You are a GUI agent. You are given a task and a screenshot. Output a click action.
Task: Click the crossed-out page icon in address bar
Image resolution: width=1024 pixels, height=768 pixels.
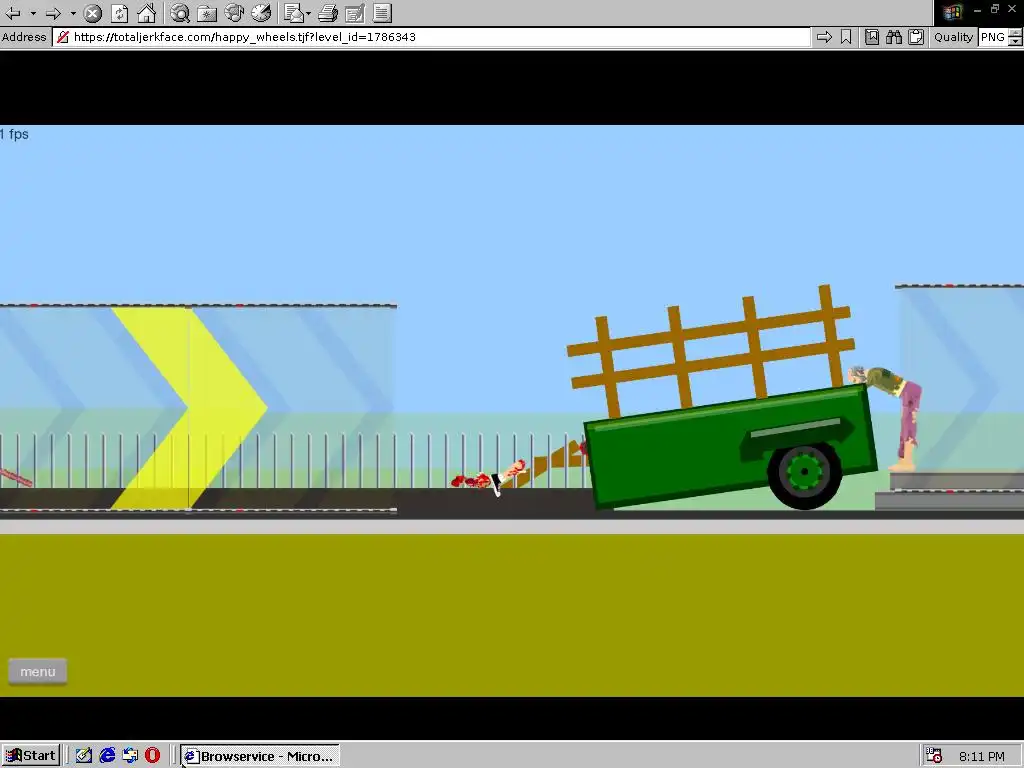click(63, 37)
